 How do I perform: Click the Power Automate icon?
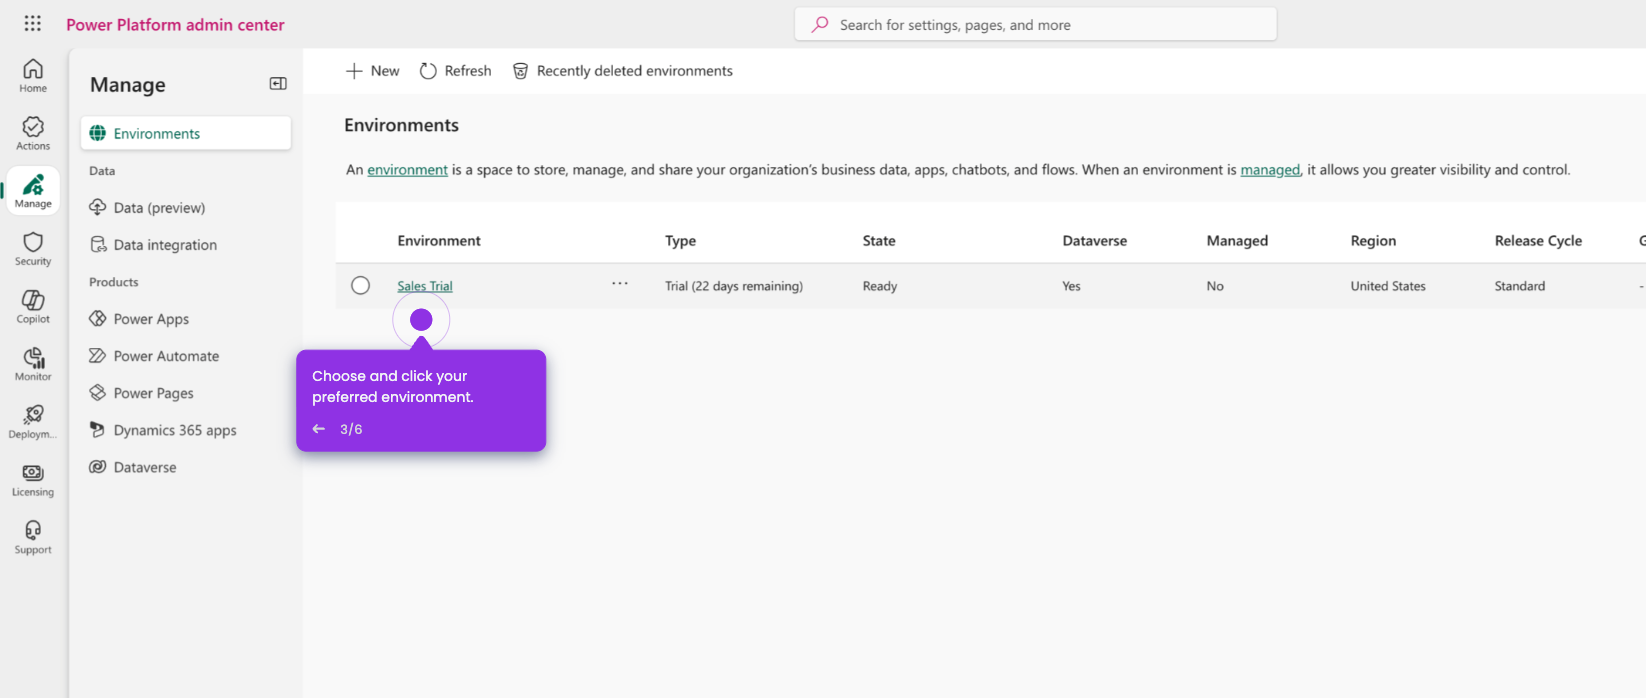click(x=98, y=355)
